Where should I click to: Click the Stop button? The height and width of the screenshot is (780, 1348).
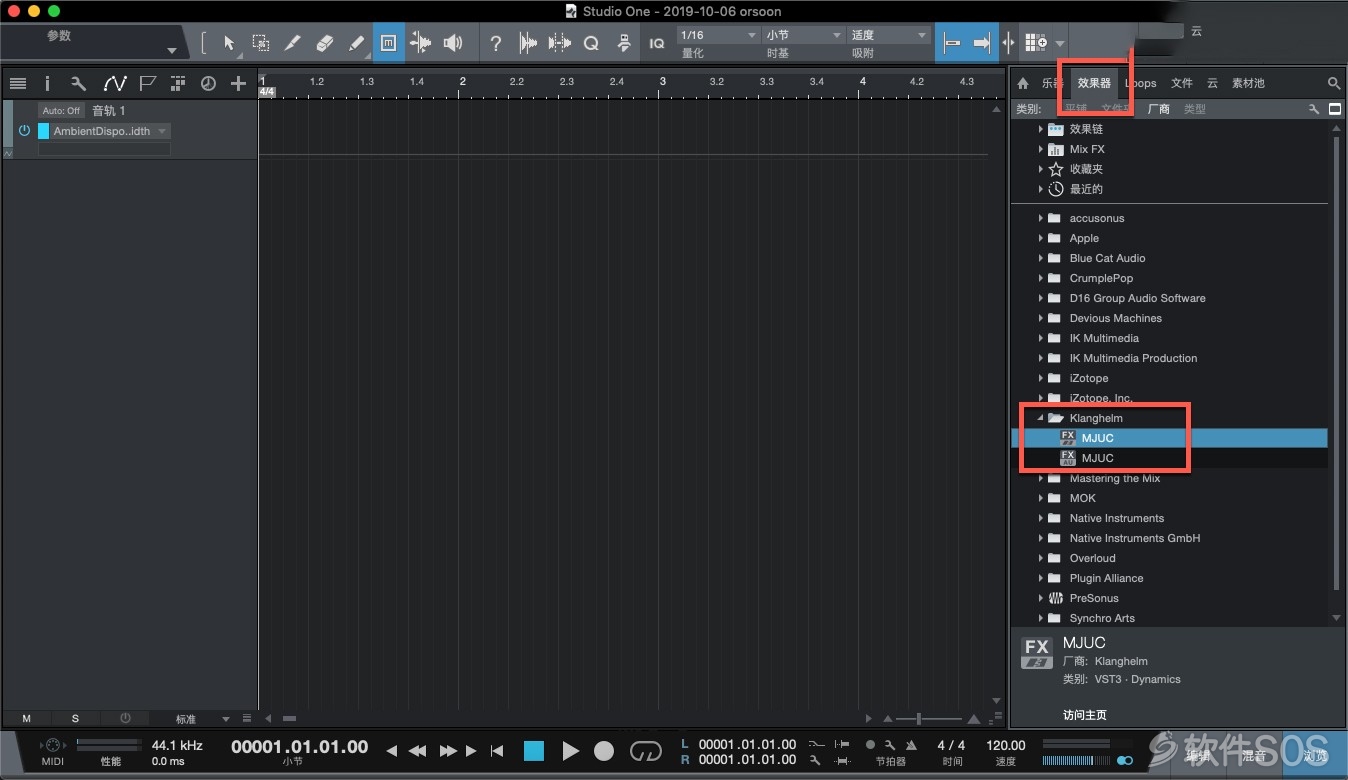(x=534, y=750)
